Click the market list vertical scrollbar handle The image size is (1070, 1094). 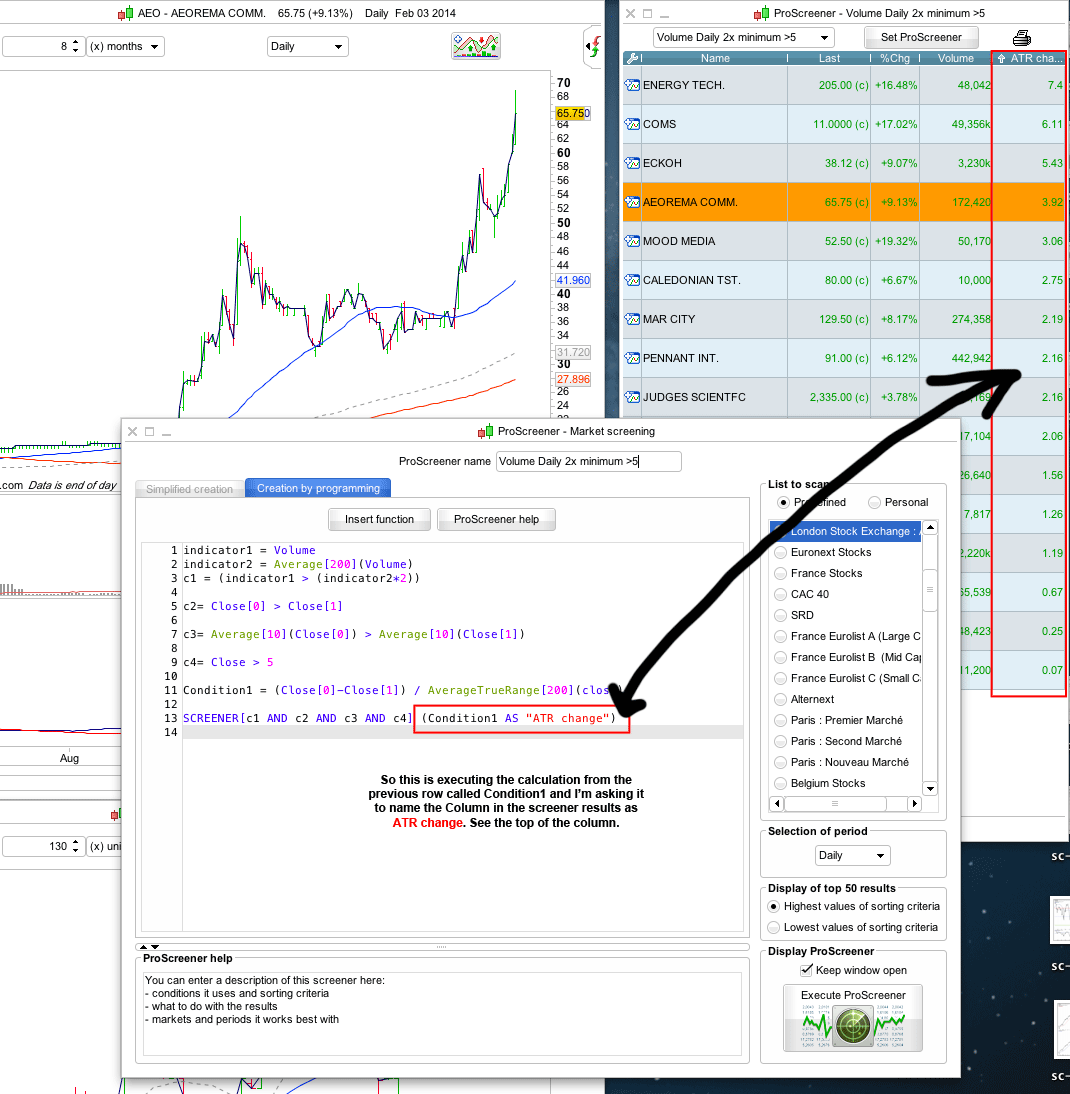coord(930,590)
